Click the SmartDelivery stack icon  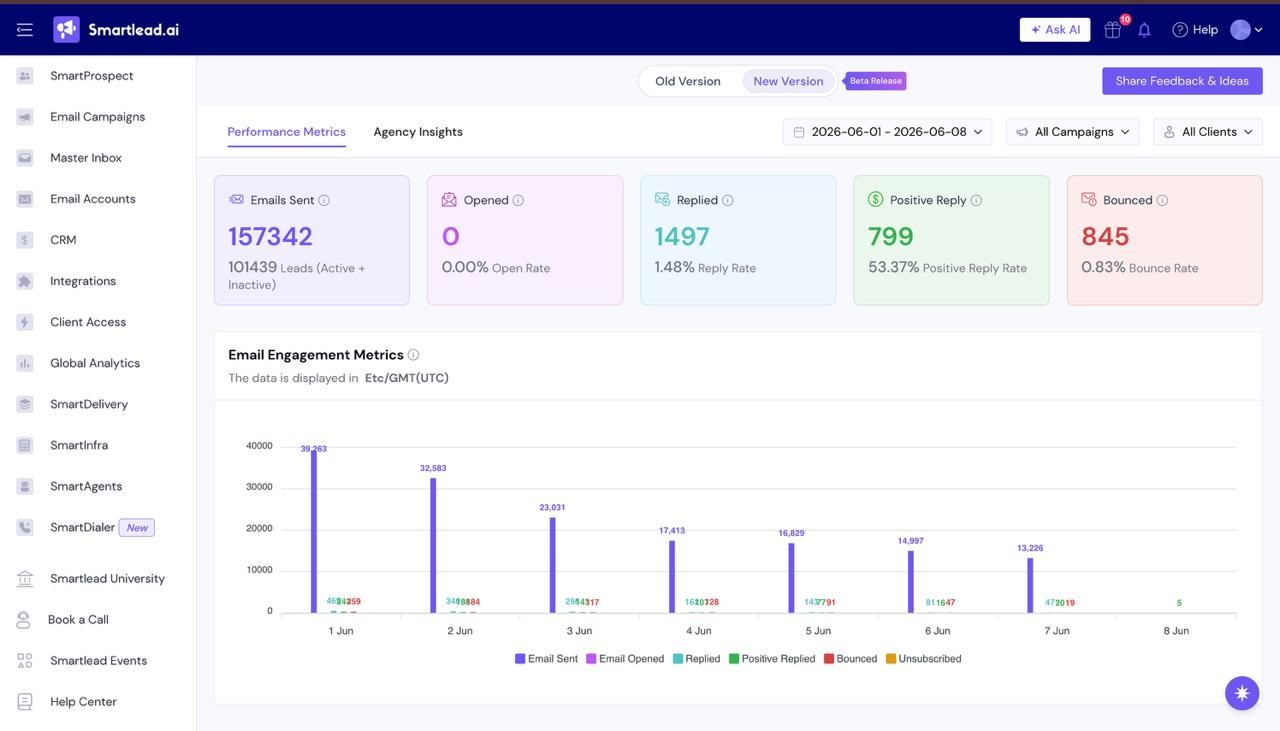click(x=25, y=404)
